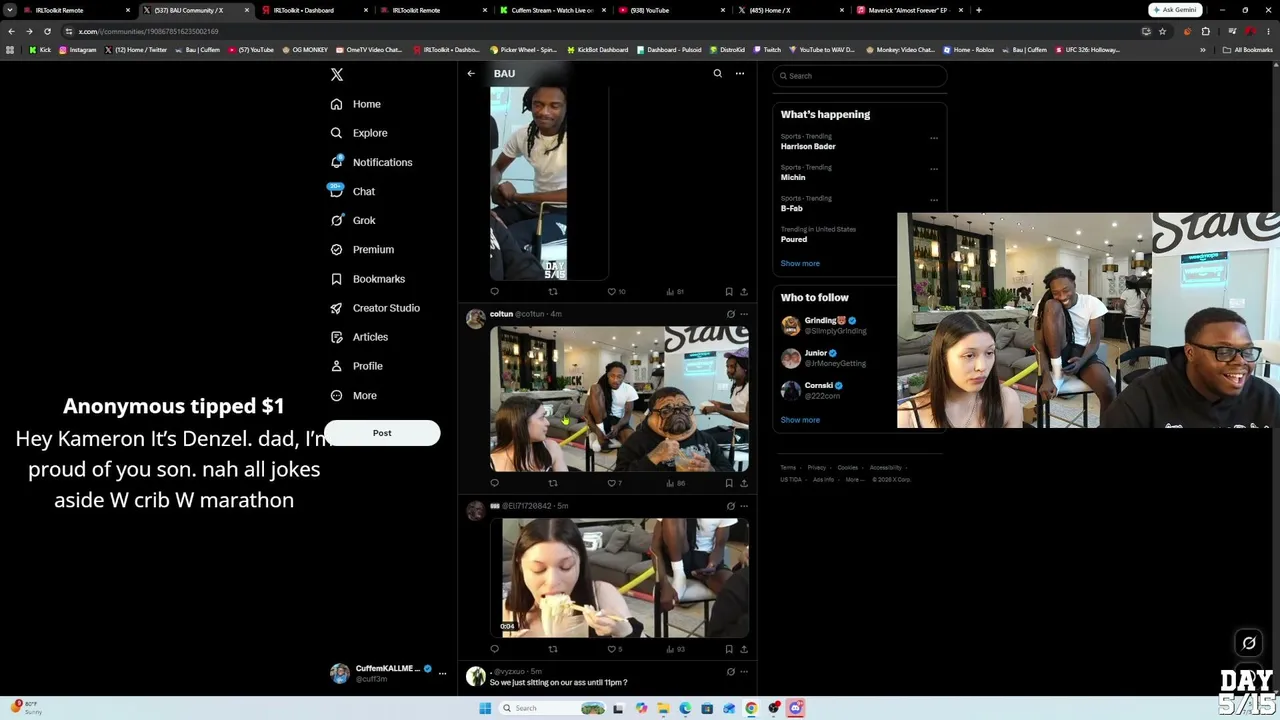Open Grok actions on the coltun post

coord(730,314)
